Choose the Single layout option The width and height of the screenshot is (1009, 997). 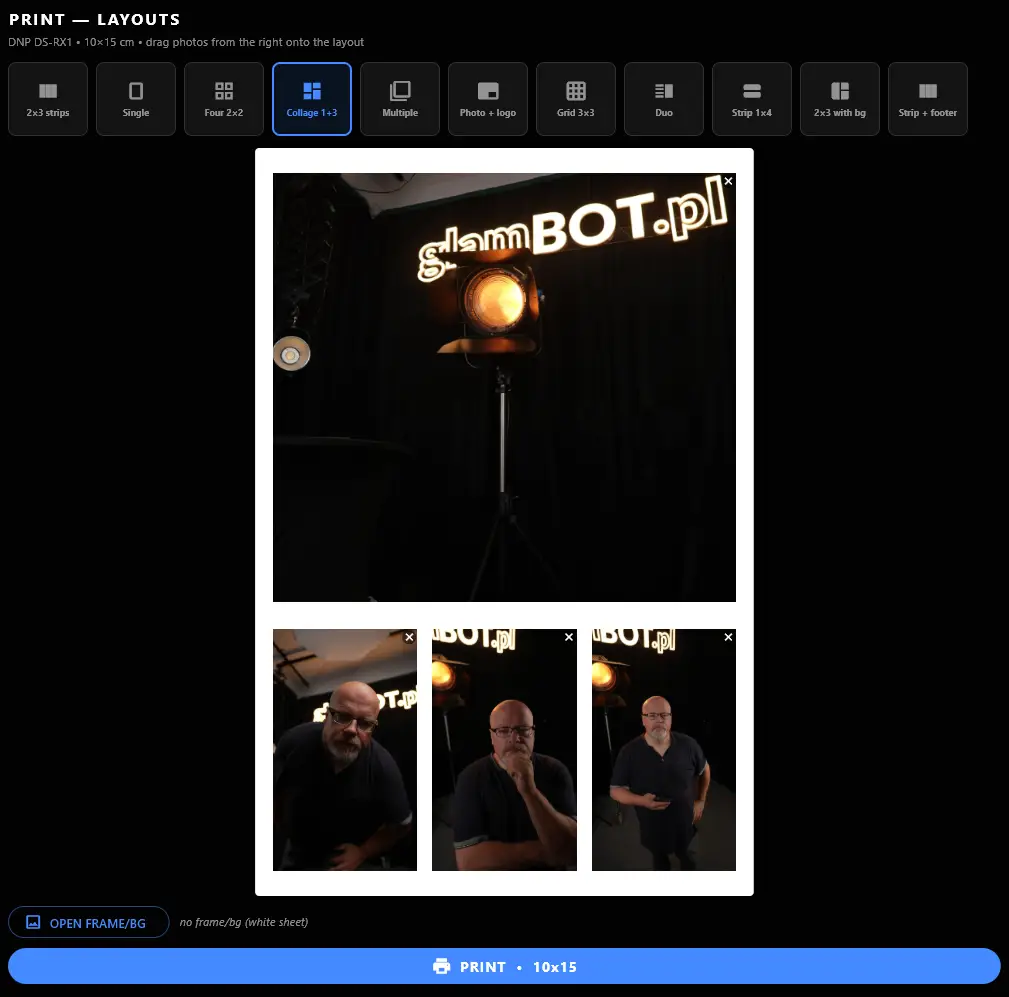point(136,98)
